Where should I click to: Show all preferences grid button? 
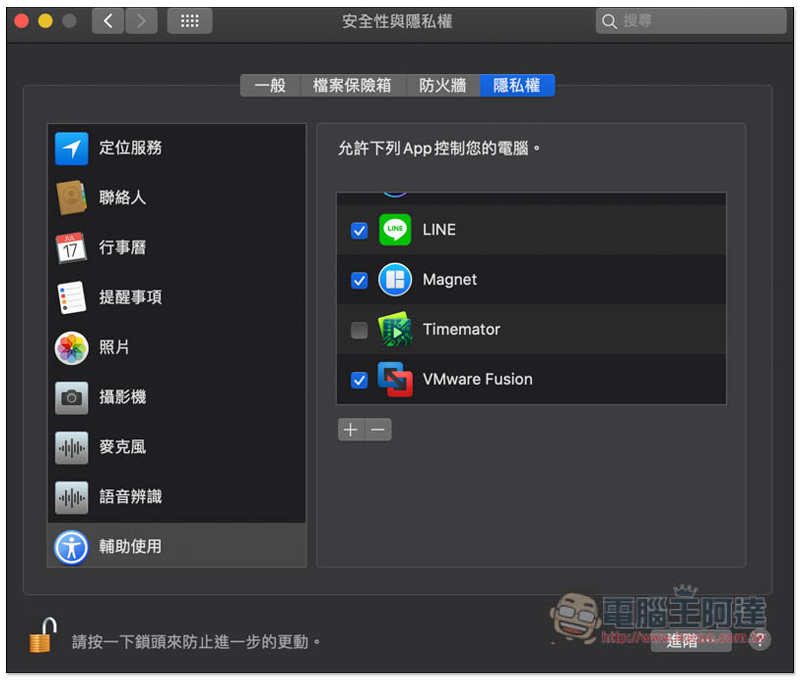click(190, 21)
